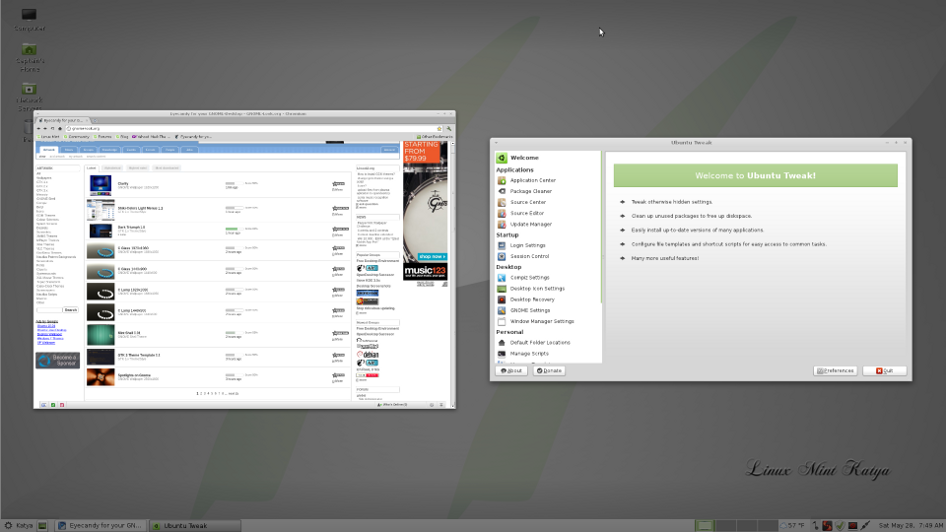Click Become a Sponsor banner
Screen dimensions: 946x532
[x=57, y=361]
